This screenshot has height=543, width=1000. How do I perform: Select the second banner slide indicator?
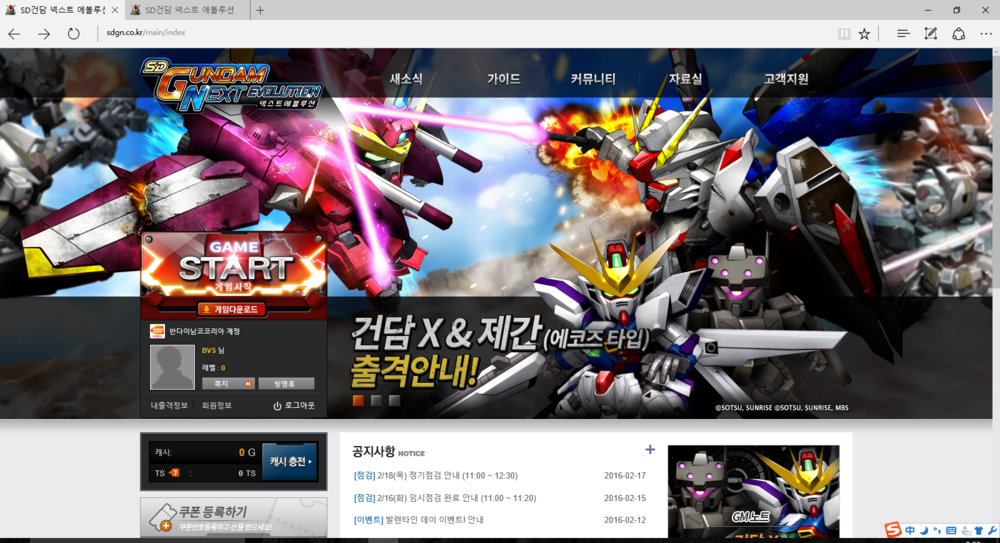(x=376, y=401)
